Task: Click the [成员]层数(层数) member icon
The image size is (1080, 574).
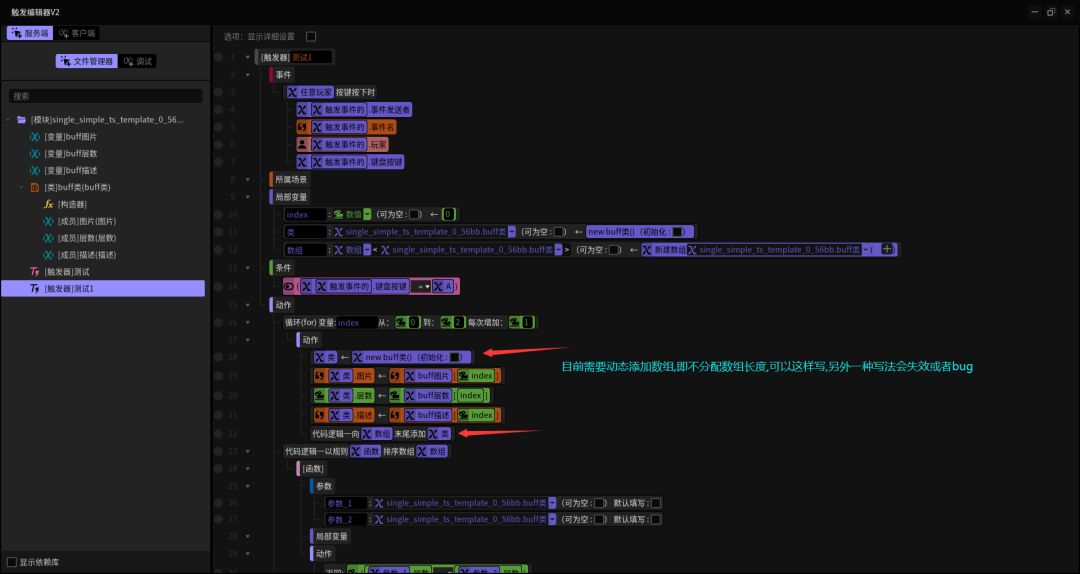Action: pos(48,238)
